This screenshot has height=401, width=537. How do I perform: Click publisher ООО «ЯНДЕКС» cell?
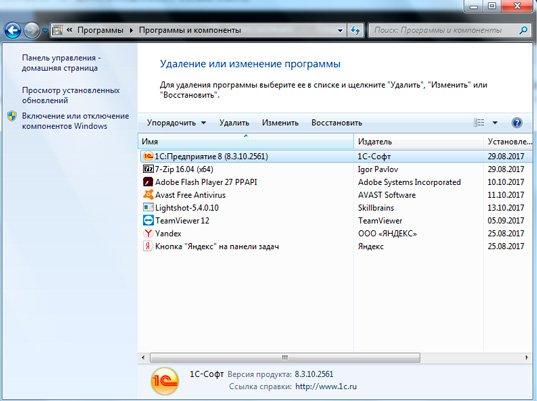(x=387, y=234)
